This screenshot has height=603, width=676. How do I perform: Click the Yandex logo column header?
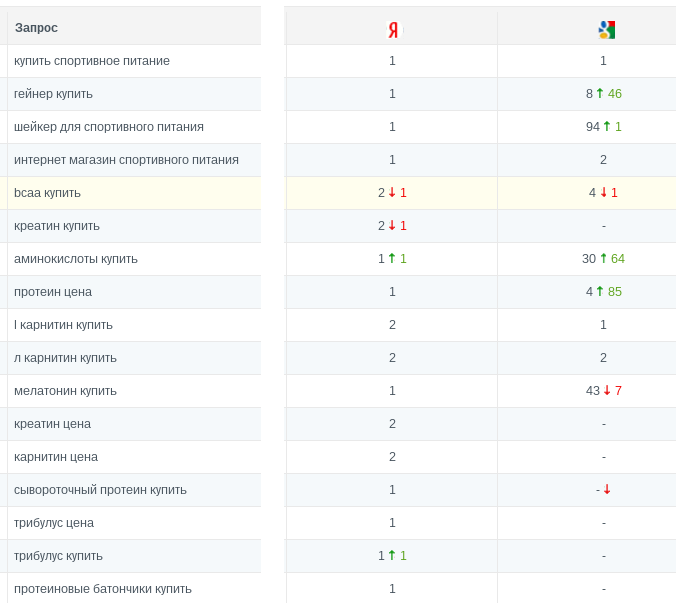393,30
